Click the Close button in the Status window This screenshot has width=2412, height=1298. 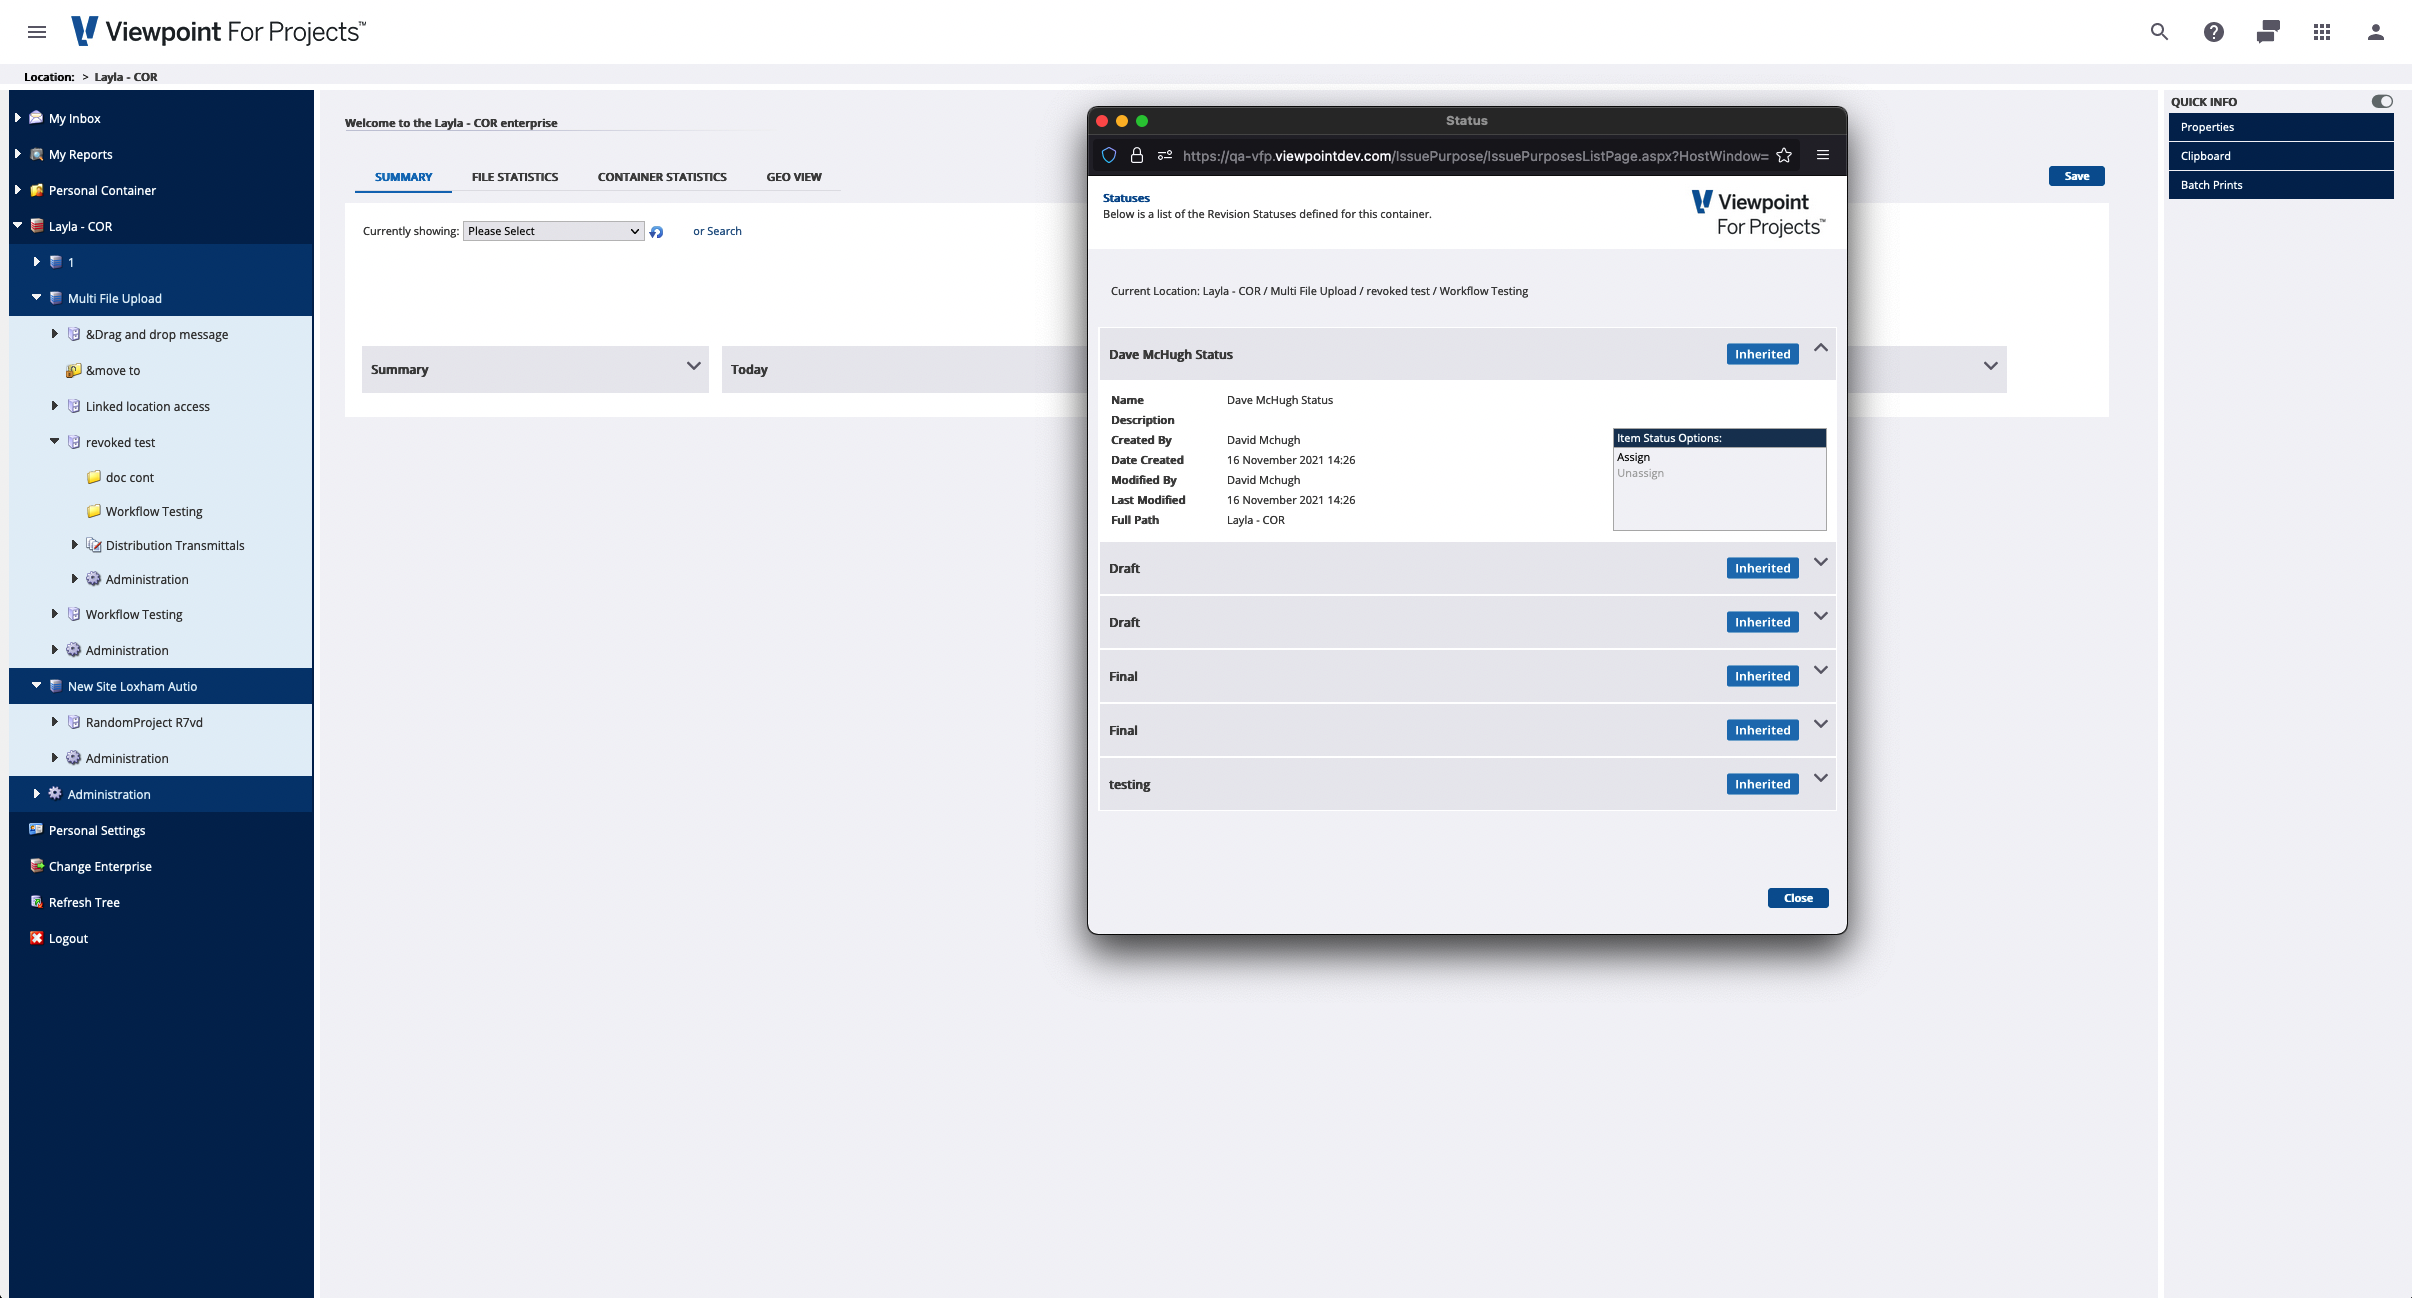click(x=1797, y=897)
